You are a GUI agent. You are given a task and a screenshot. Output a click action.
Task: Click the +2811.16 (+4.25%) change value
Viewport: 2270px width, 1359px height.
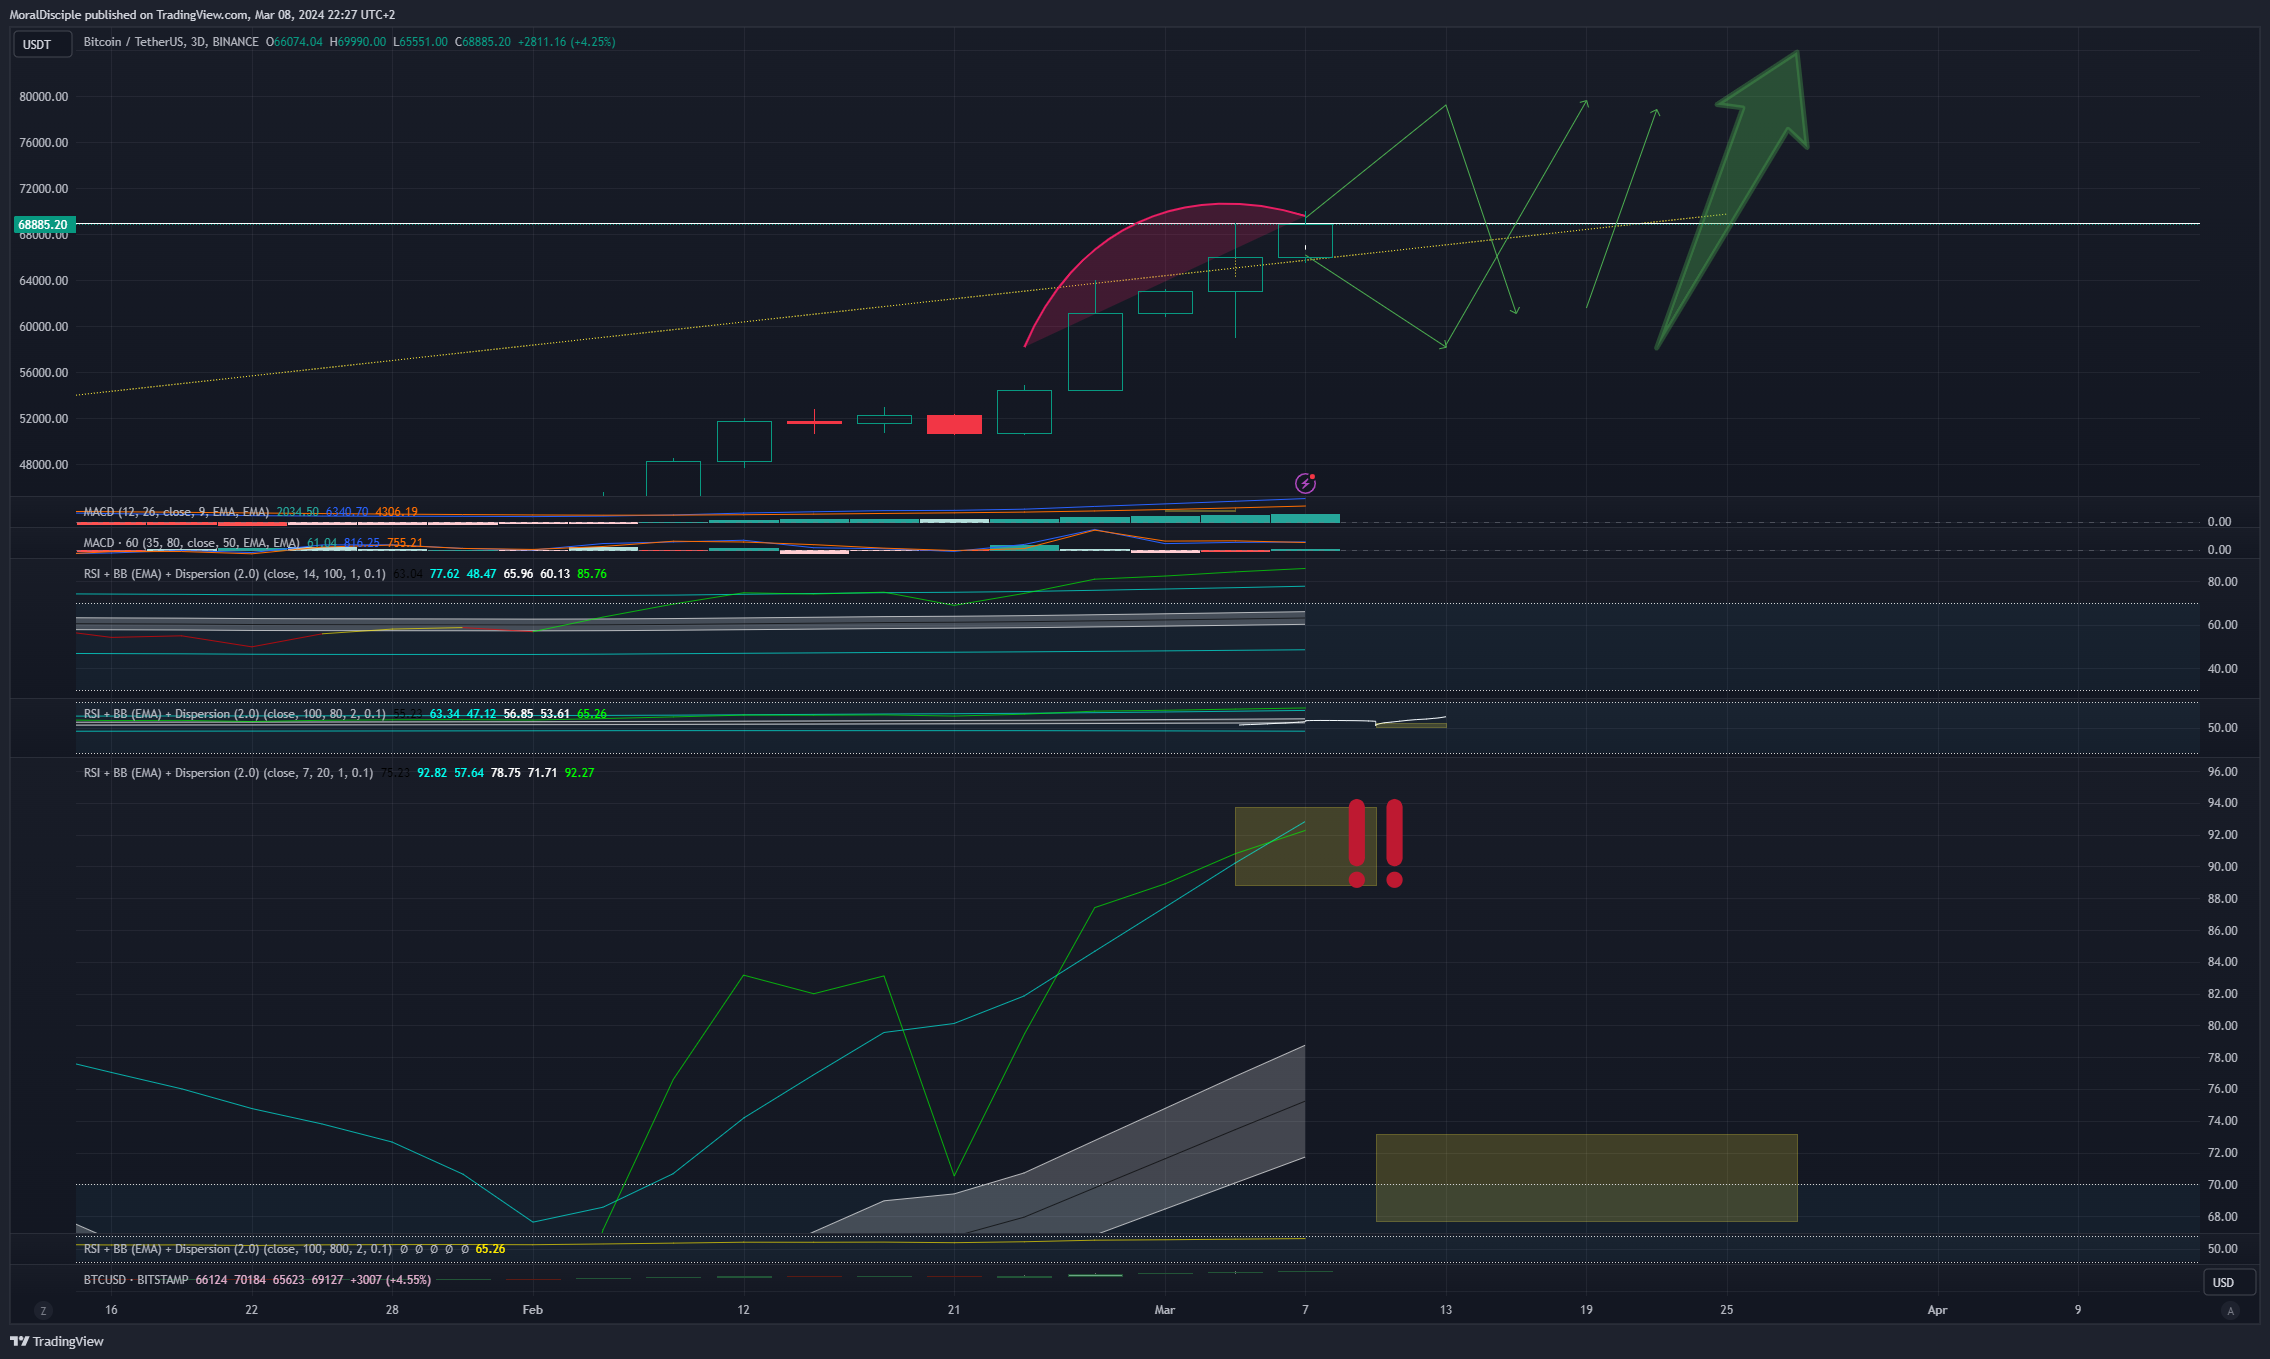pyautogui.click(x=566, y=42)
